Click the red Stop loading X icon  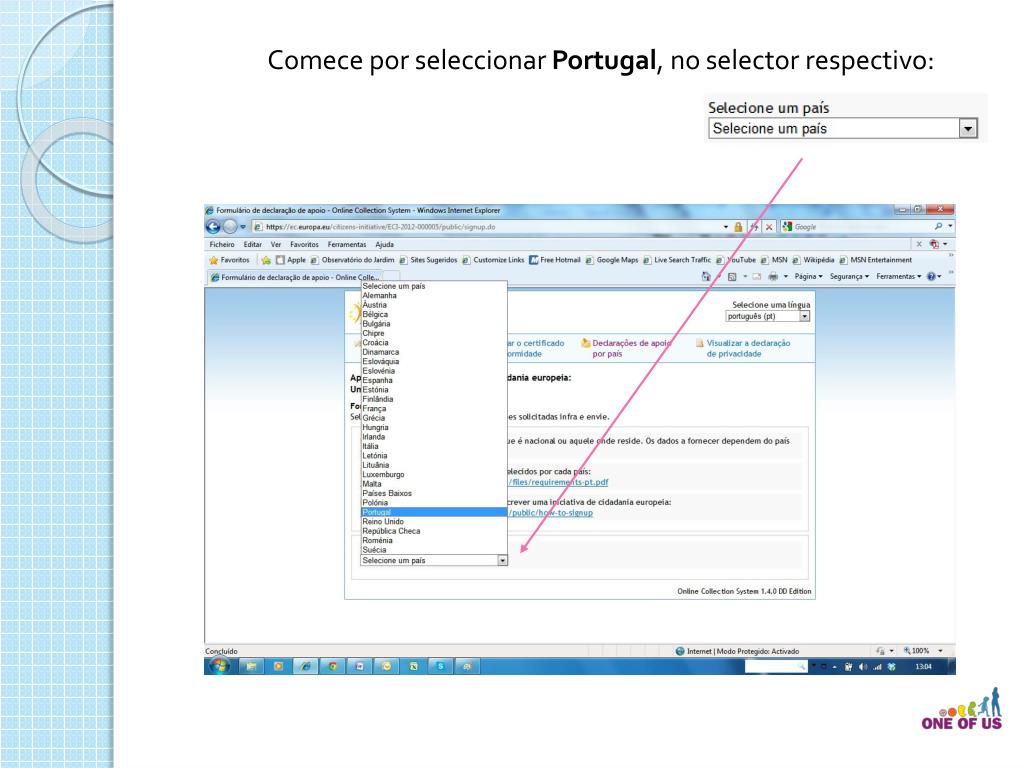coord(769,227)
